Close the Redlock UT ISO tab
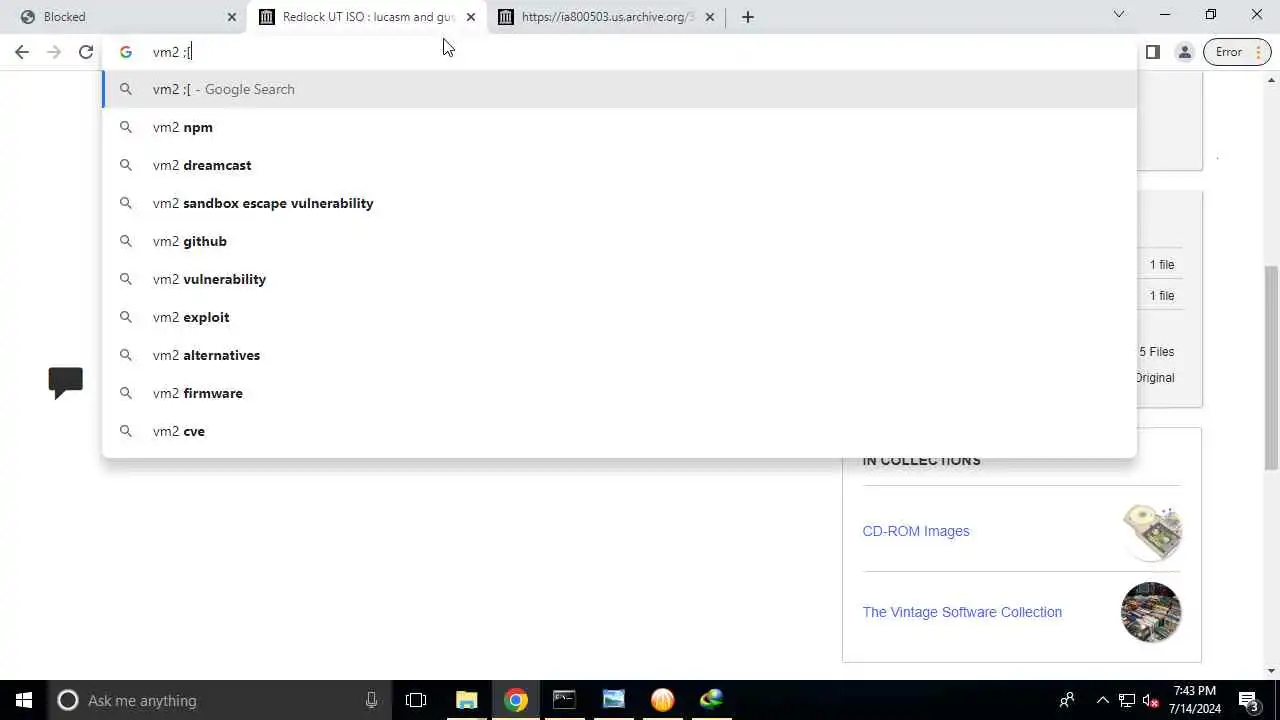The width and height of the screenshot is (1280, 720). 471,17
